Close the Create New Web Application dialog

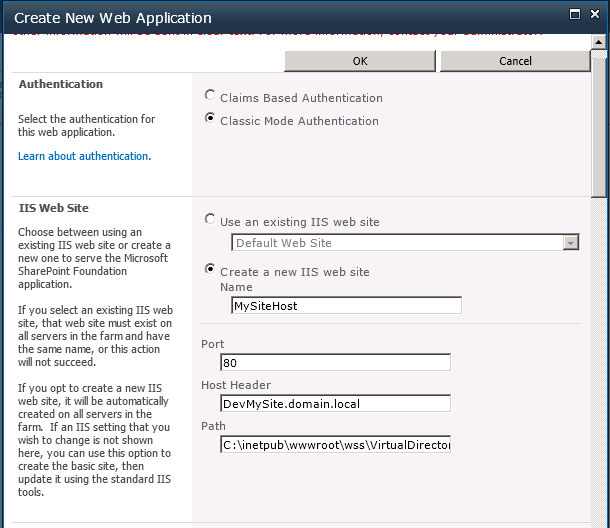point(594,15)
